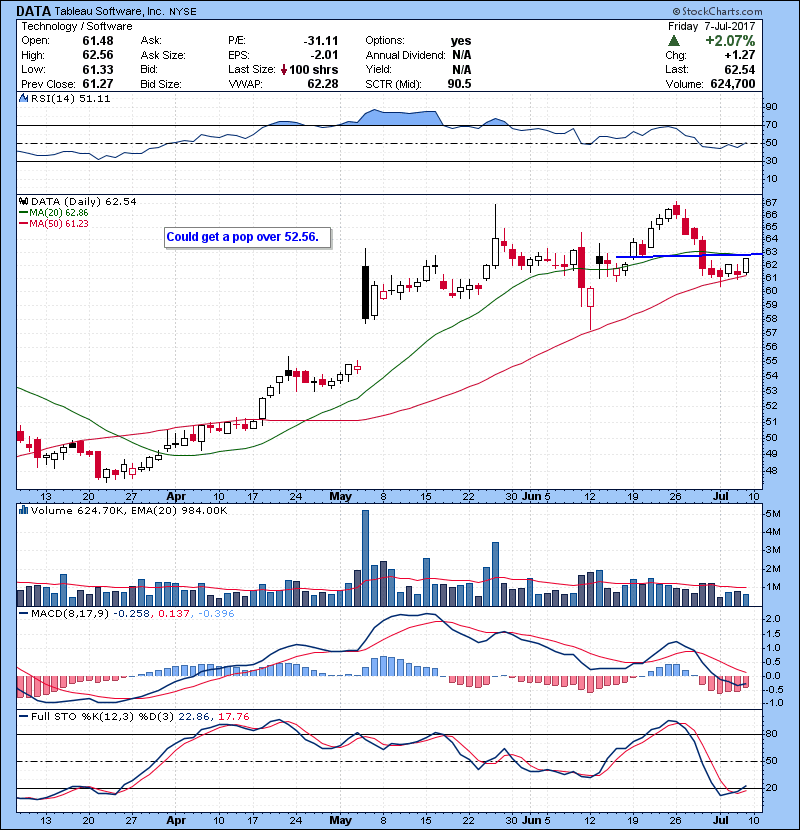Click the Chg value +1.27
800x830 pixels.
click(740, 55)
